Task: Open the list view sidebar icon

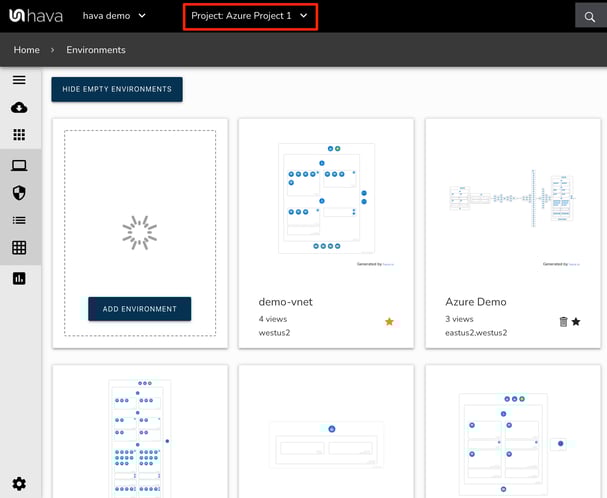Action: (x=19, y=220)
